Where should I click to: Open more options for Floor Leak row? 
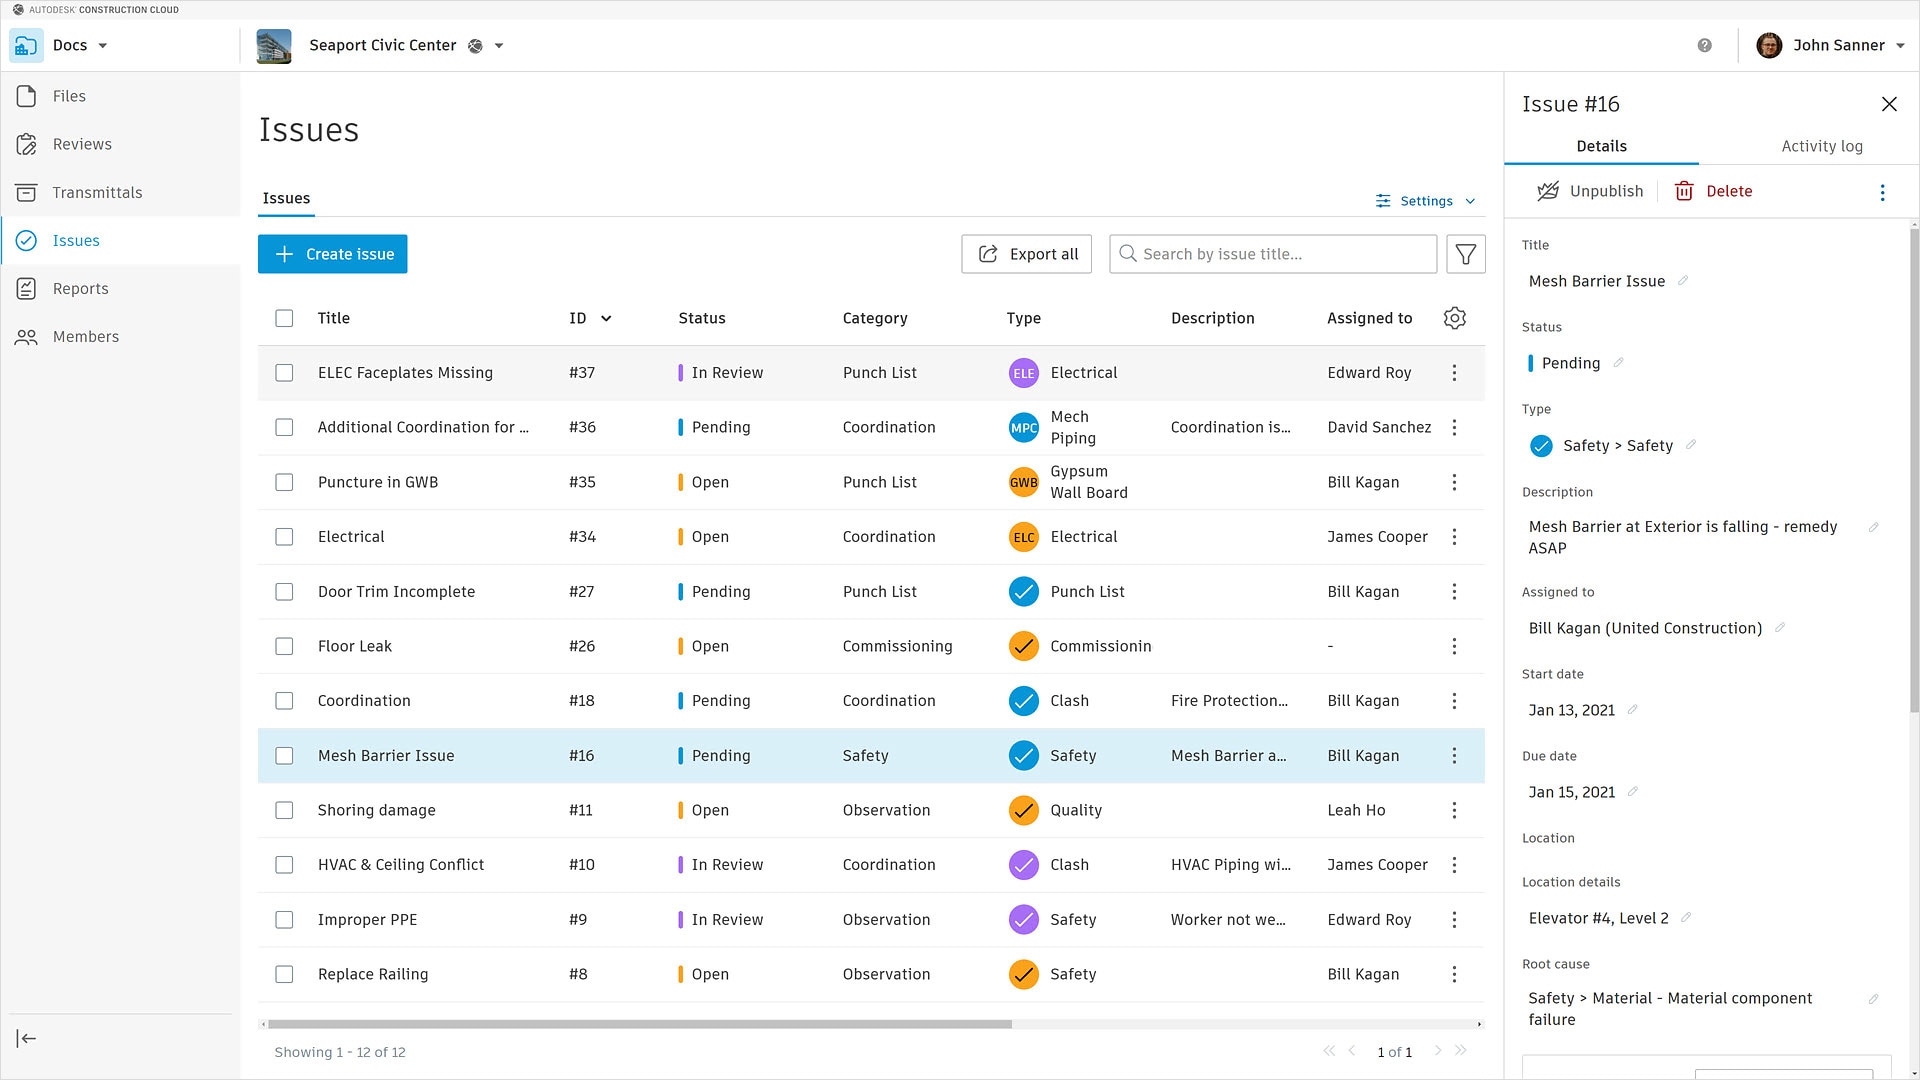1454,646
